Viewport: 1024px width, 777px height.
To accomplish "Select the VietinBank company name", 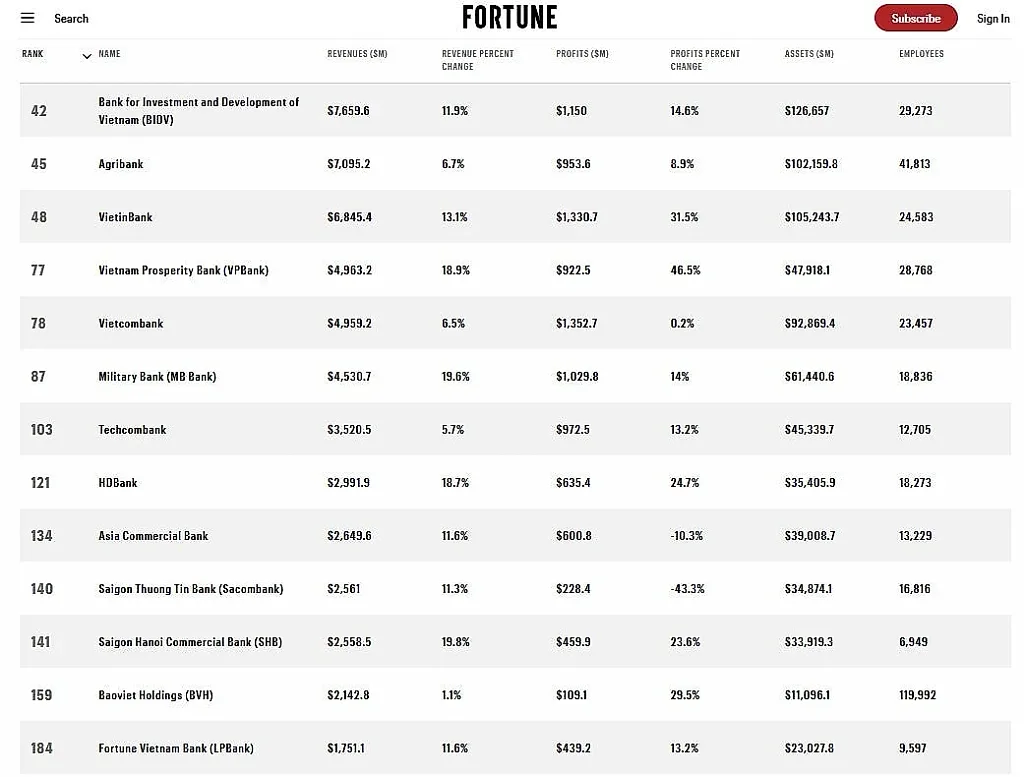I will [x=125, y=217].
